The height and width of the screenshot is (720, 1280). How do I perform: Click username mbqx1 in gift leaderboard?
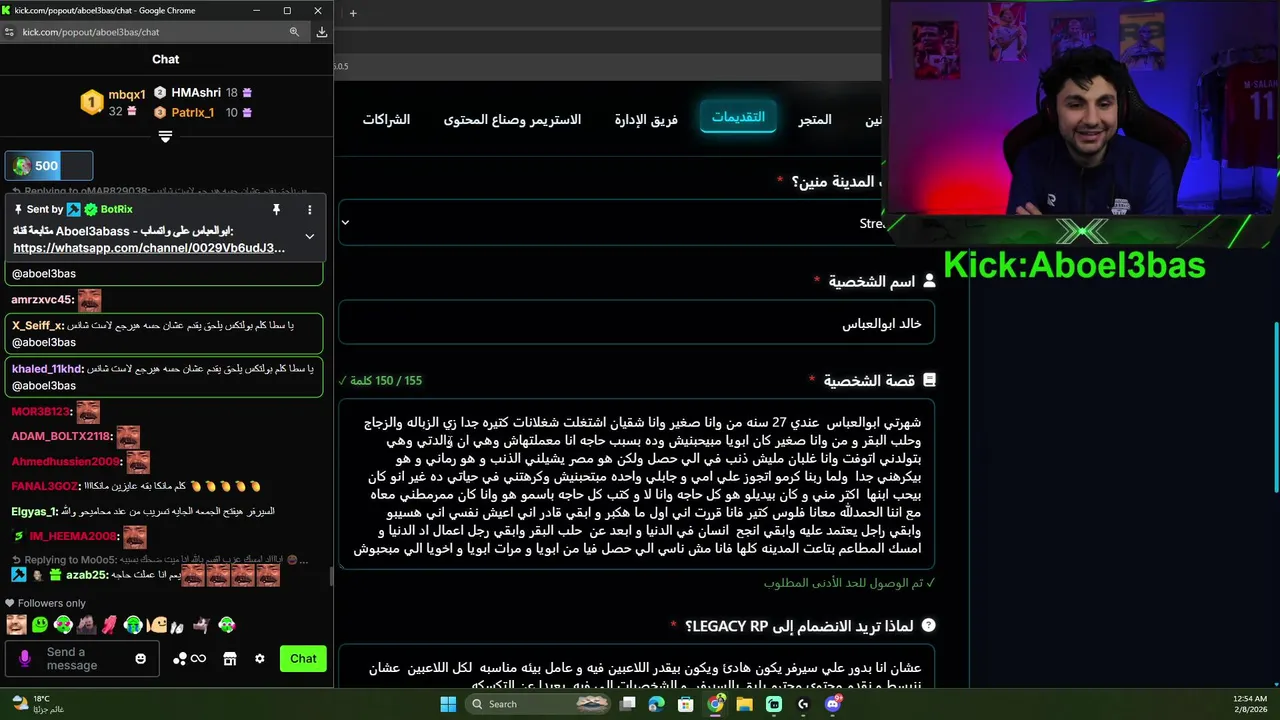pyautogui.click(x=127, y=95)
